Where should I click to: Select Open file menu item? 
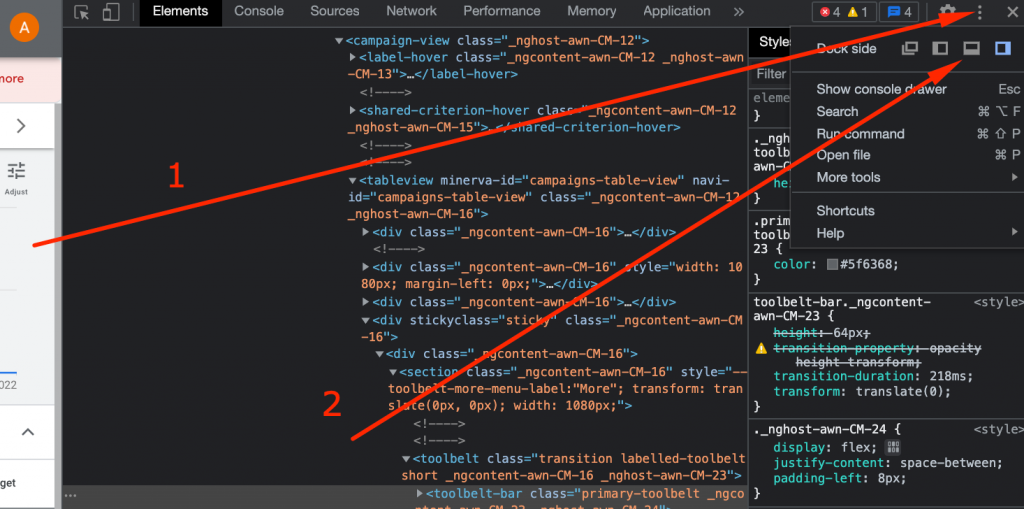coord(907,156)
